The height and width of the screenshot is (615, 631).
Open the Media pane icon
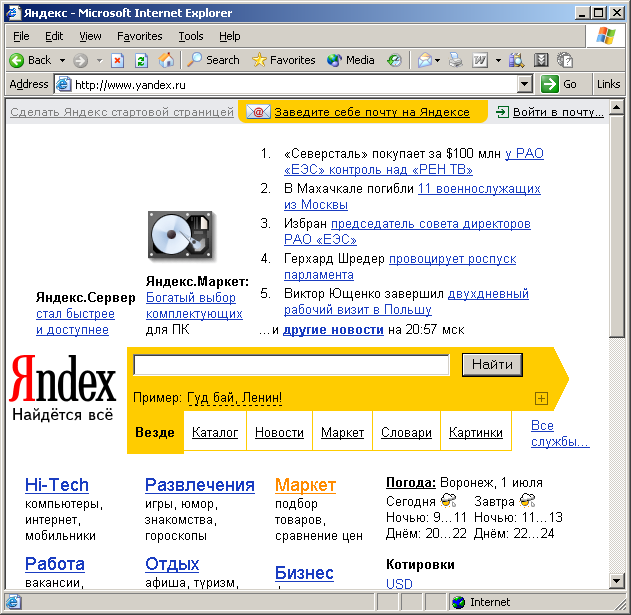coord(351,60)
